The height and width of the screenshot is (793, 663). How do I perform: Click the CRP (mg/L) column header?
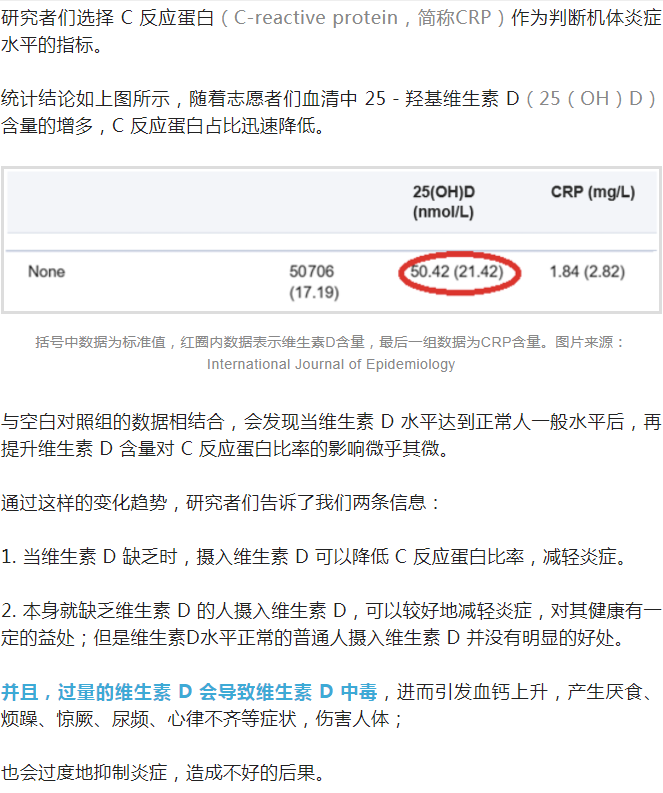[x=592, y=192]
